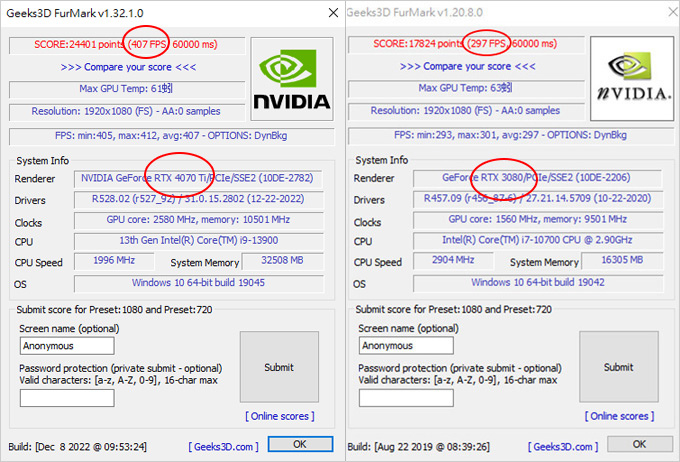Viewport: 680px width, 462px height.
Task: Click NVIDIA logo in FurMark v1.32.1.0 window
Action: 292,79
